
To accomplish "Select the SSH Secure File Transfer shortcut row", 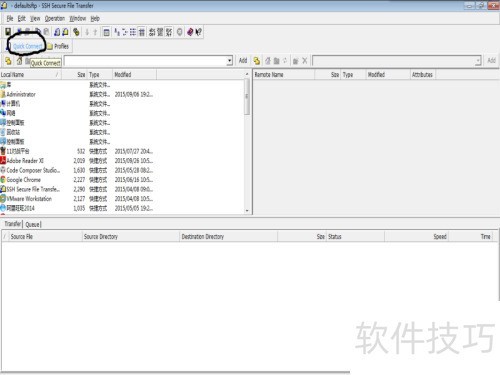I will [x=77, y=189].
